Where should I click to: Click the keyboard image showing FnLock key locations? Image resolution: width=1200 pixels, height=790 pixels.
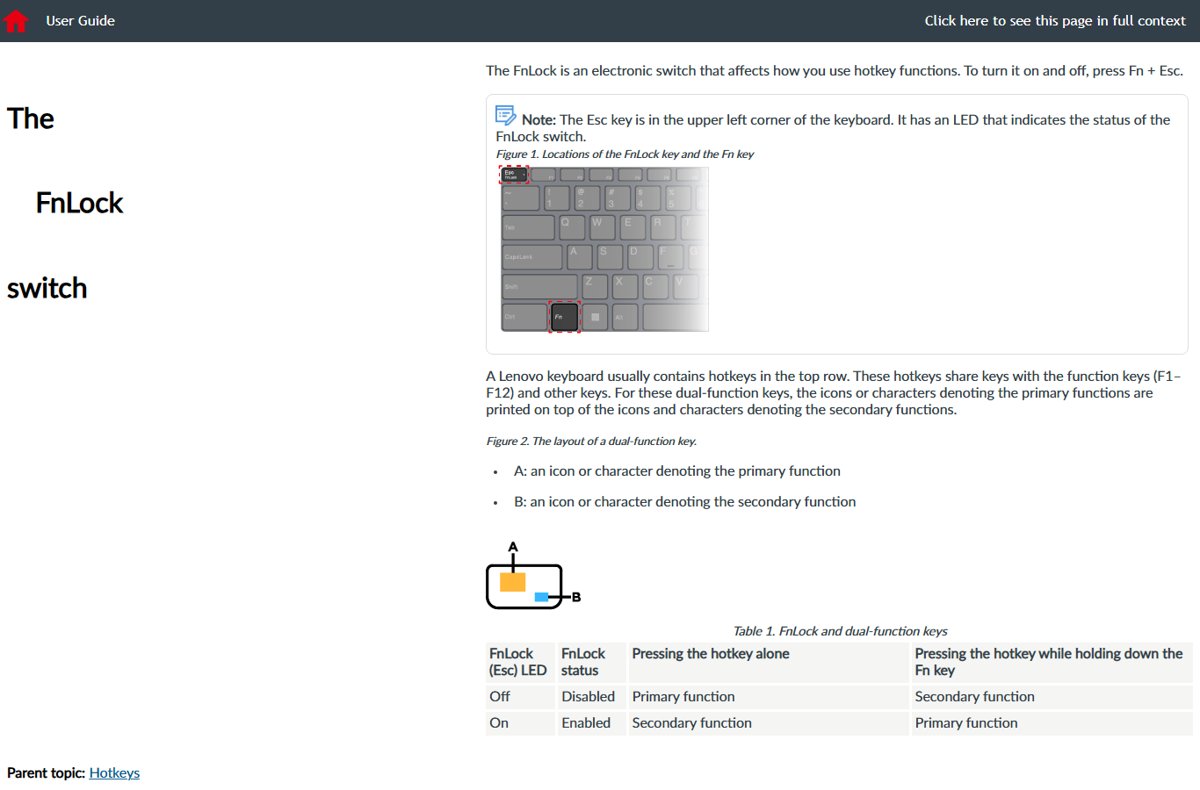pos(604,249)
